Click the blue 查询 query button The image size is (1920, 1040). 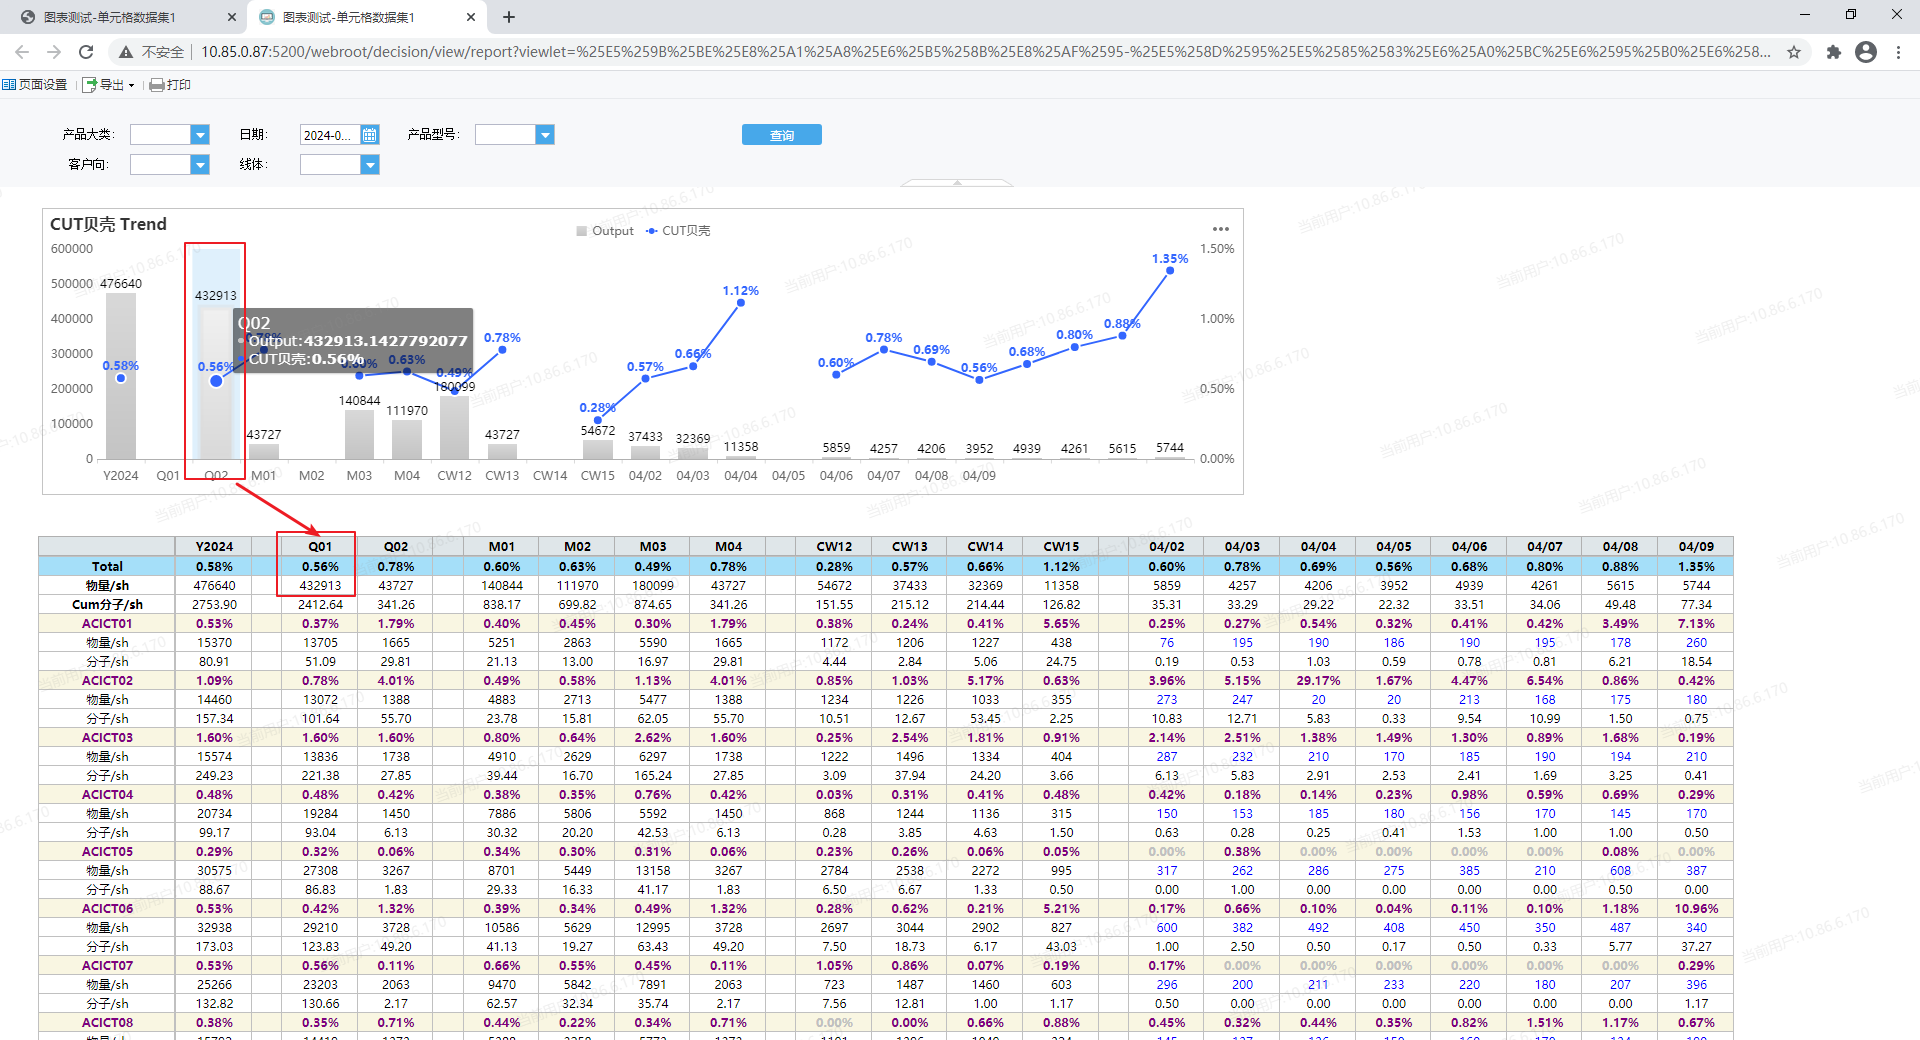[x=782, y=135]
